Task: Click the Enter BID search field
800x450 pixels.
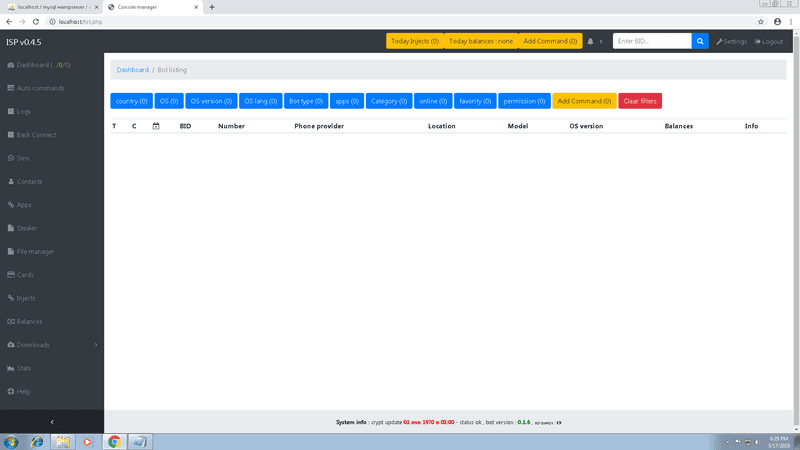Action: pyautogui.click(x=651, y=41)
